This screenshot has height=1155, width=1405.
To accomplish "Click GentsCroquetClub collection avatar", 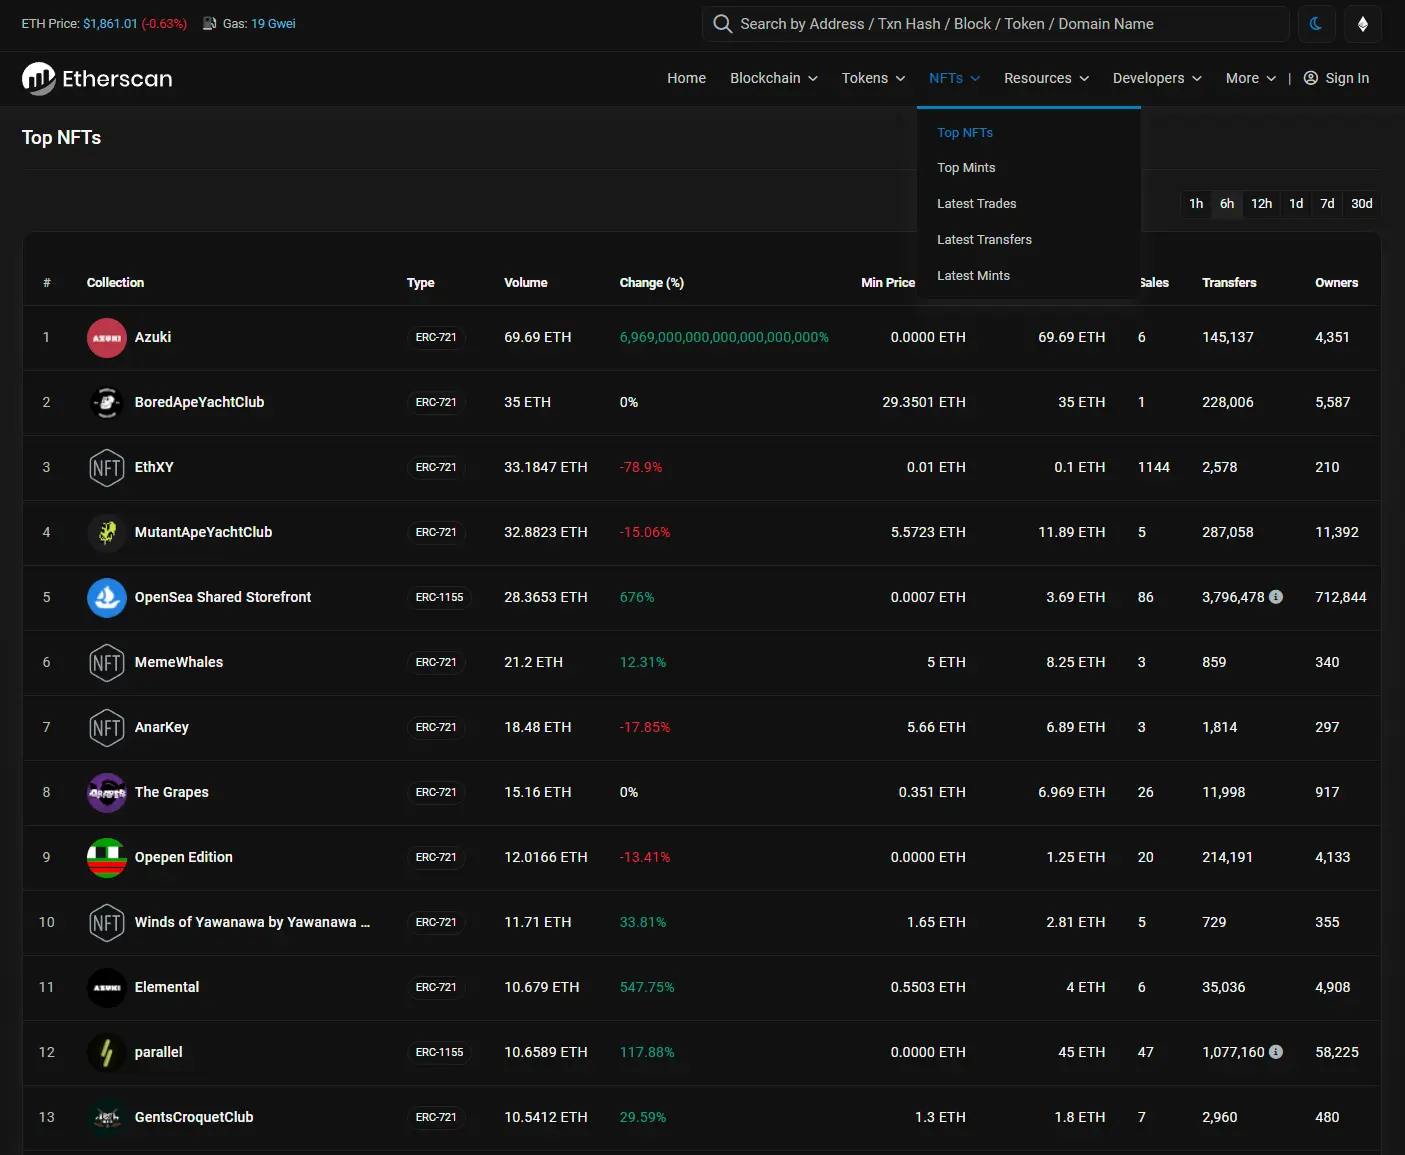I will pyautogui.click(x=107, y=1118).
